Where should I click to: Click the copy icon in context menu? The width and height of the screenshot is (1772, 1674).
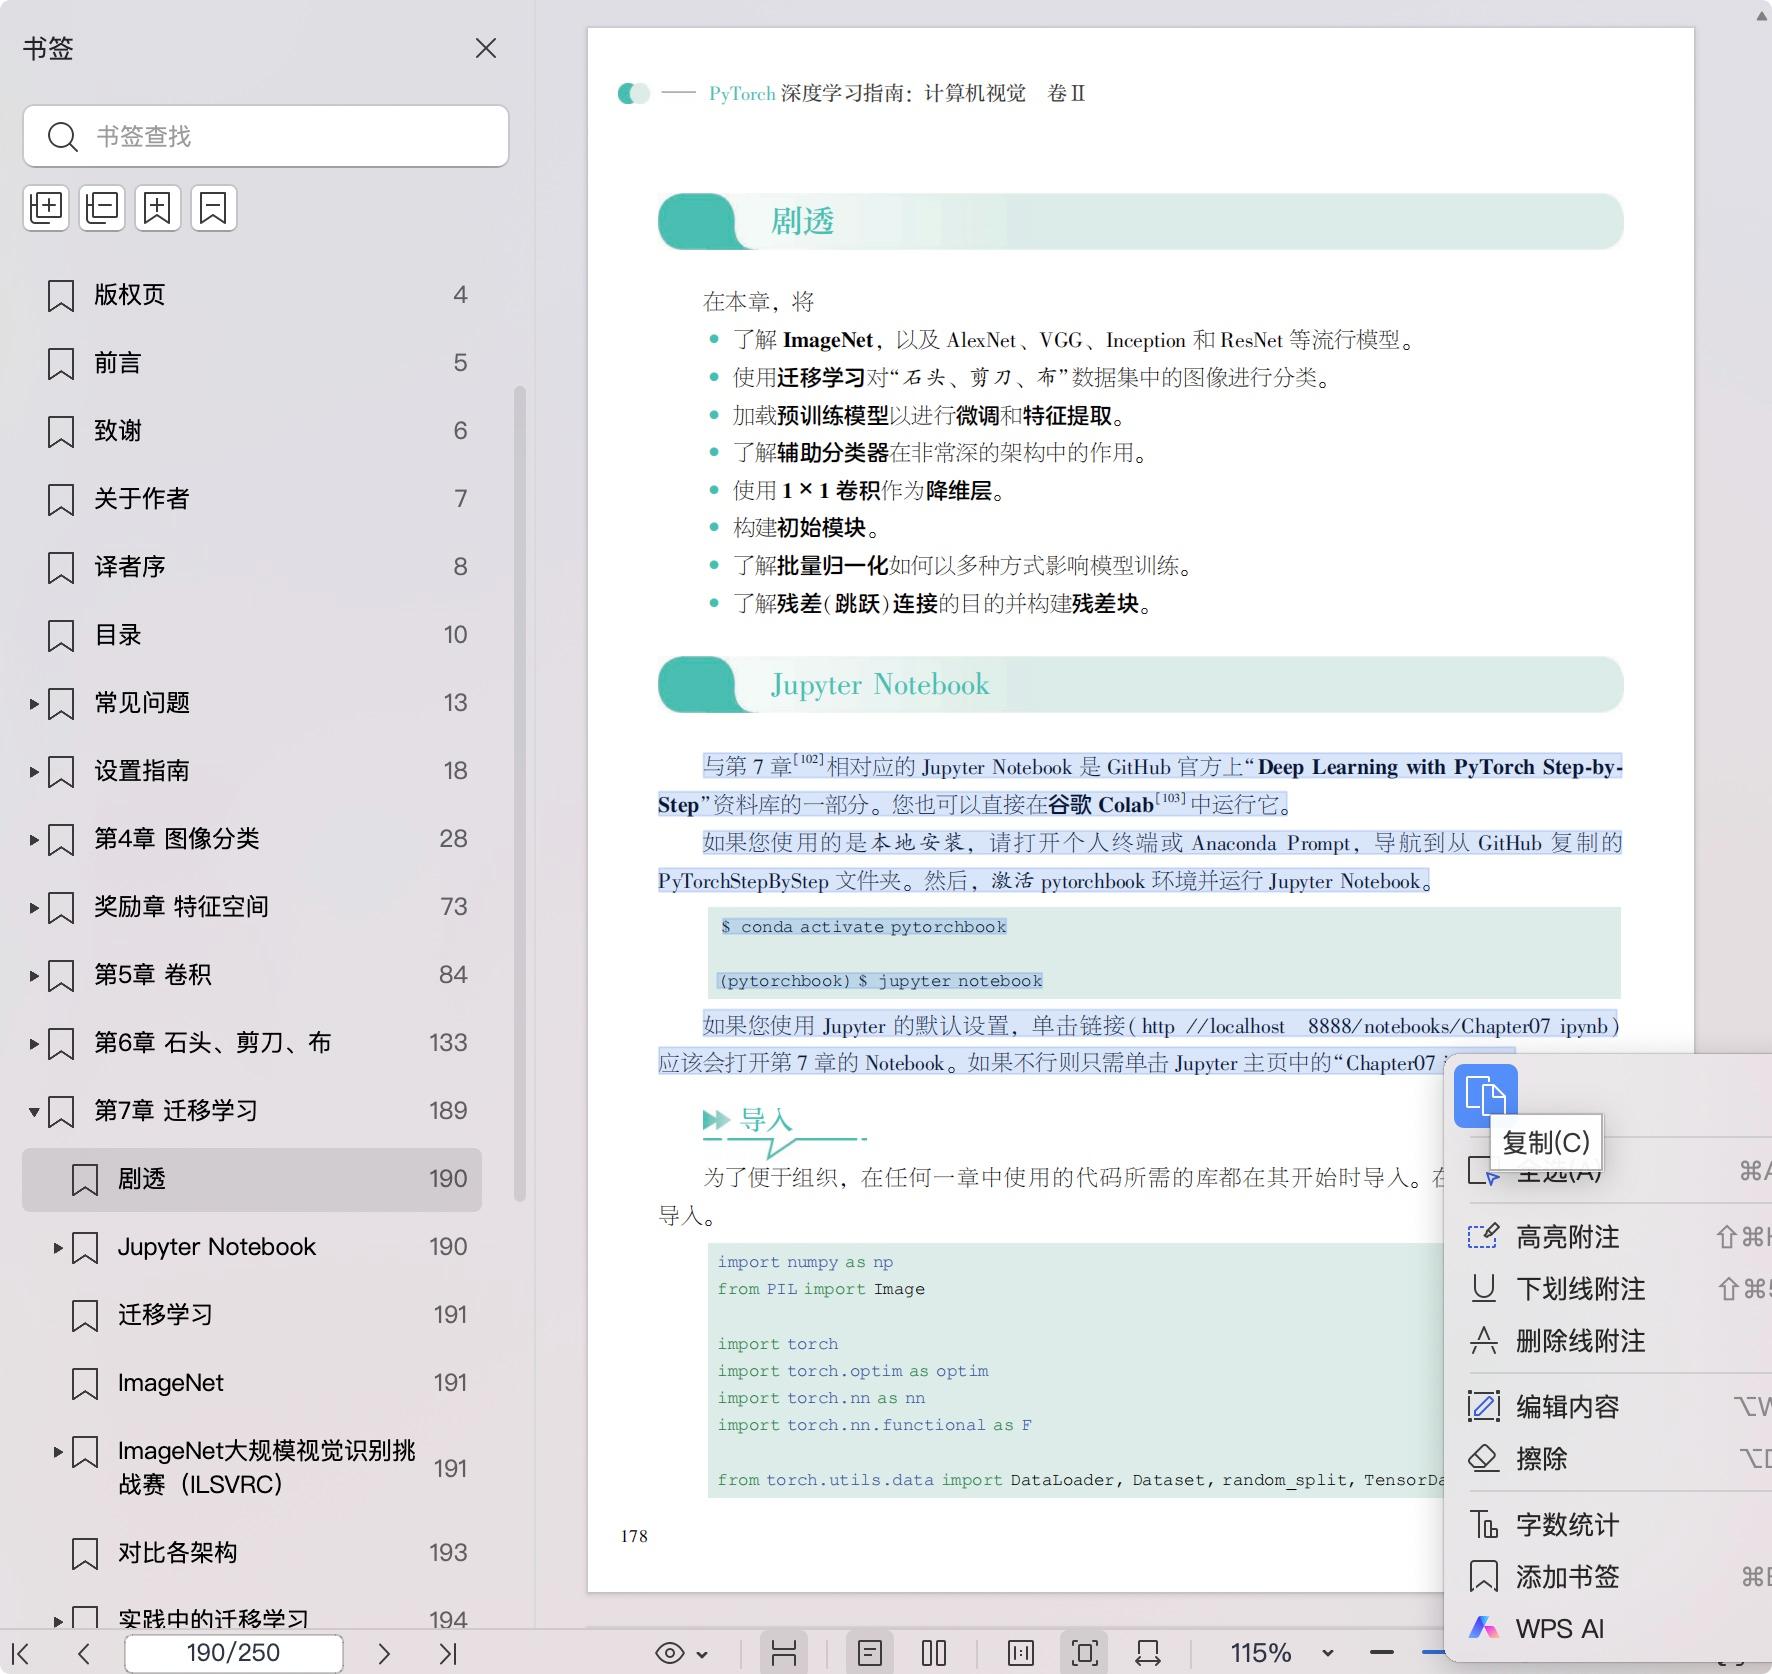1485,1095
